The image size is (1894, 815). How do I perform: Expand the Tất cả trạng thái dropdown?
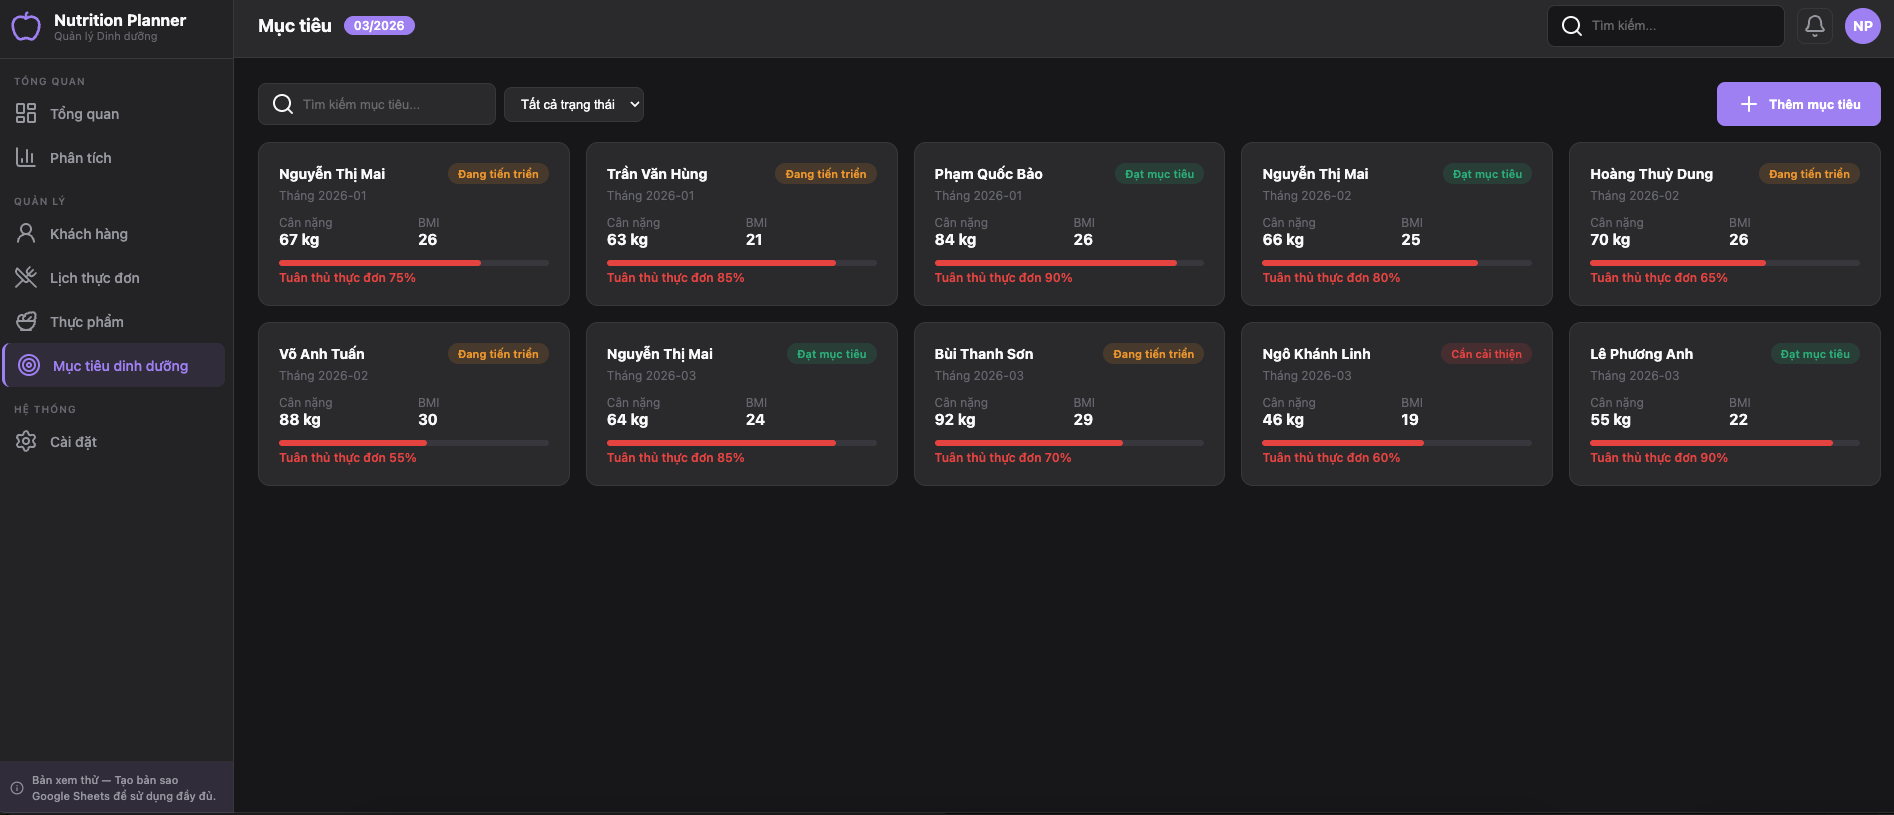point(573,104)
